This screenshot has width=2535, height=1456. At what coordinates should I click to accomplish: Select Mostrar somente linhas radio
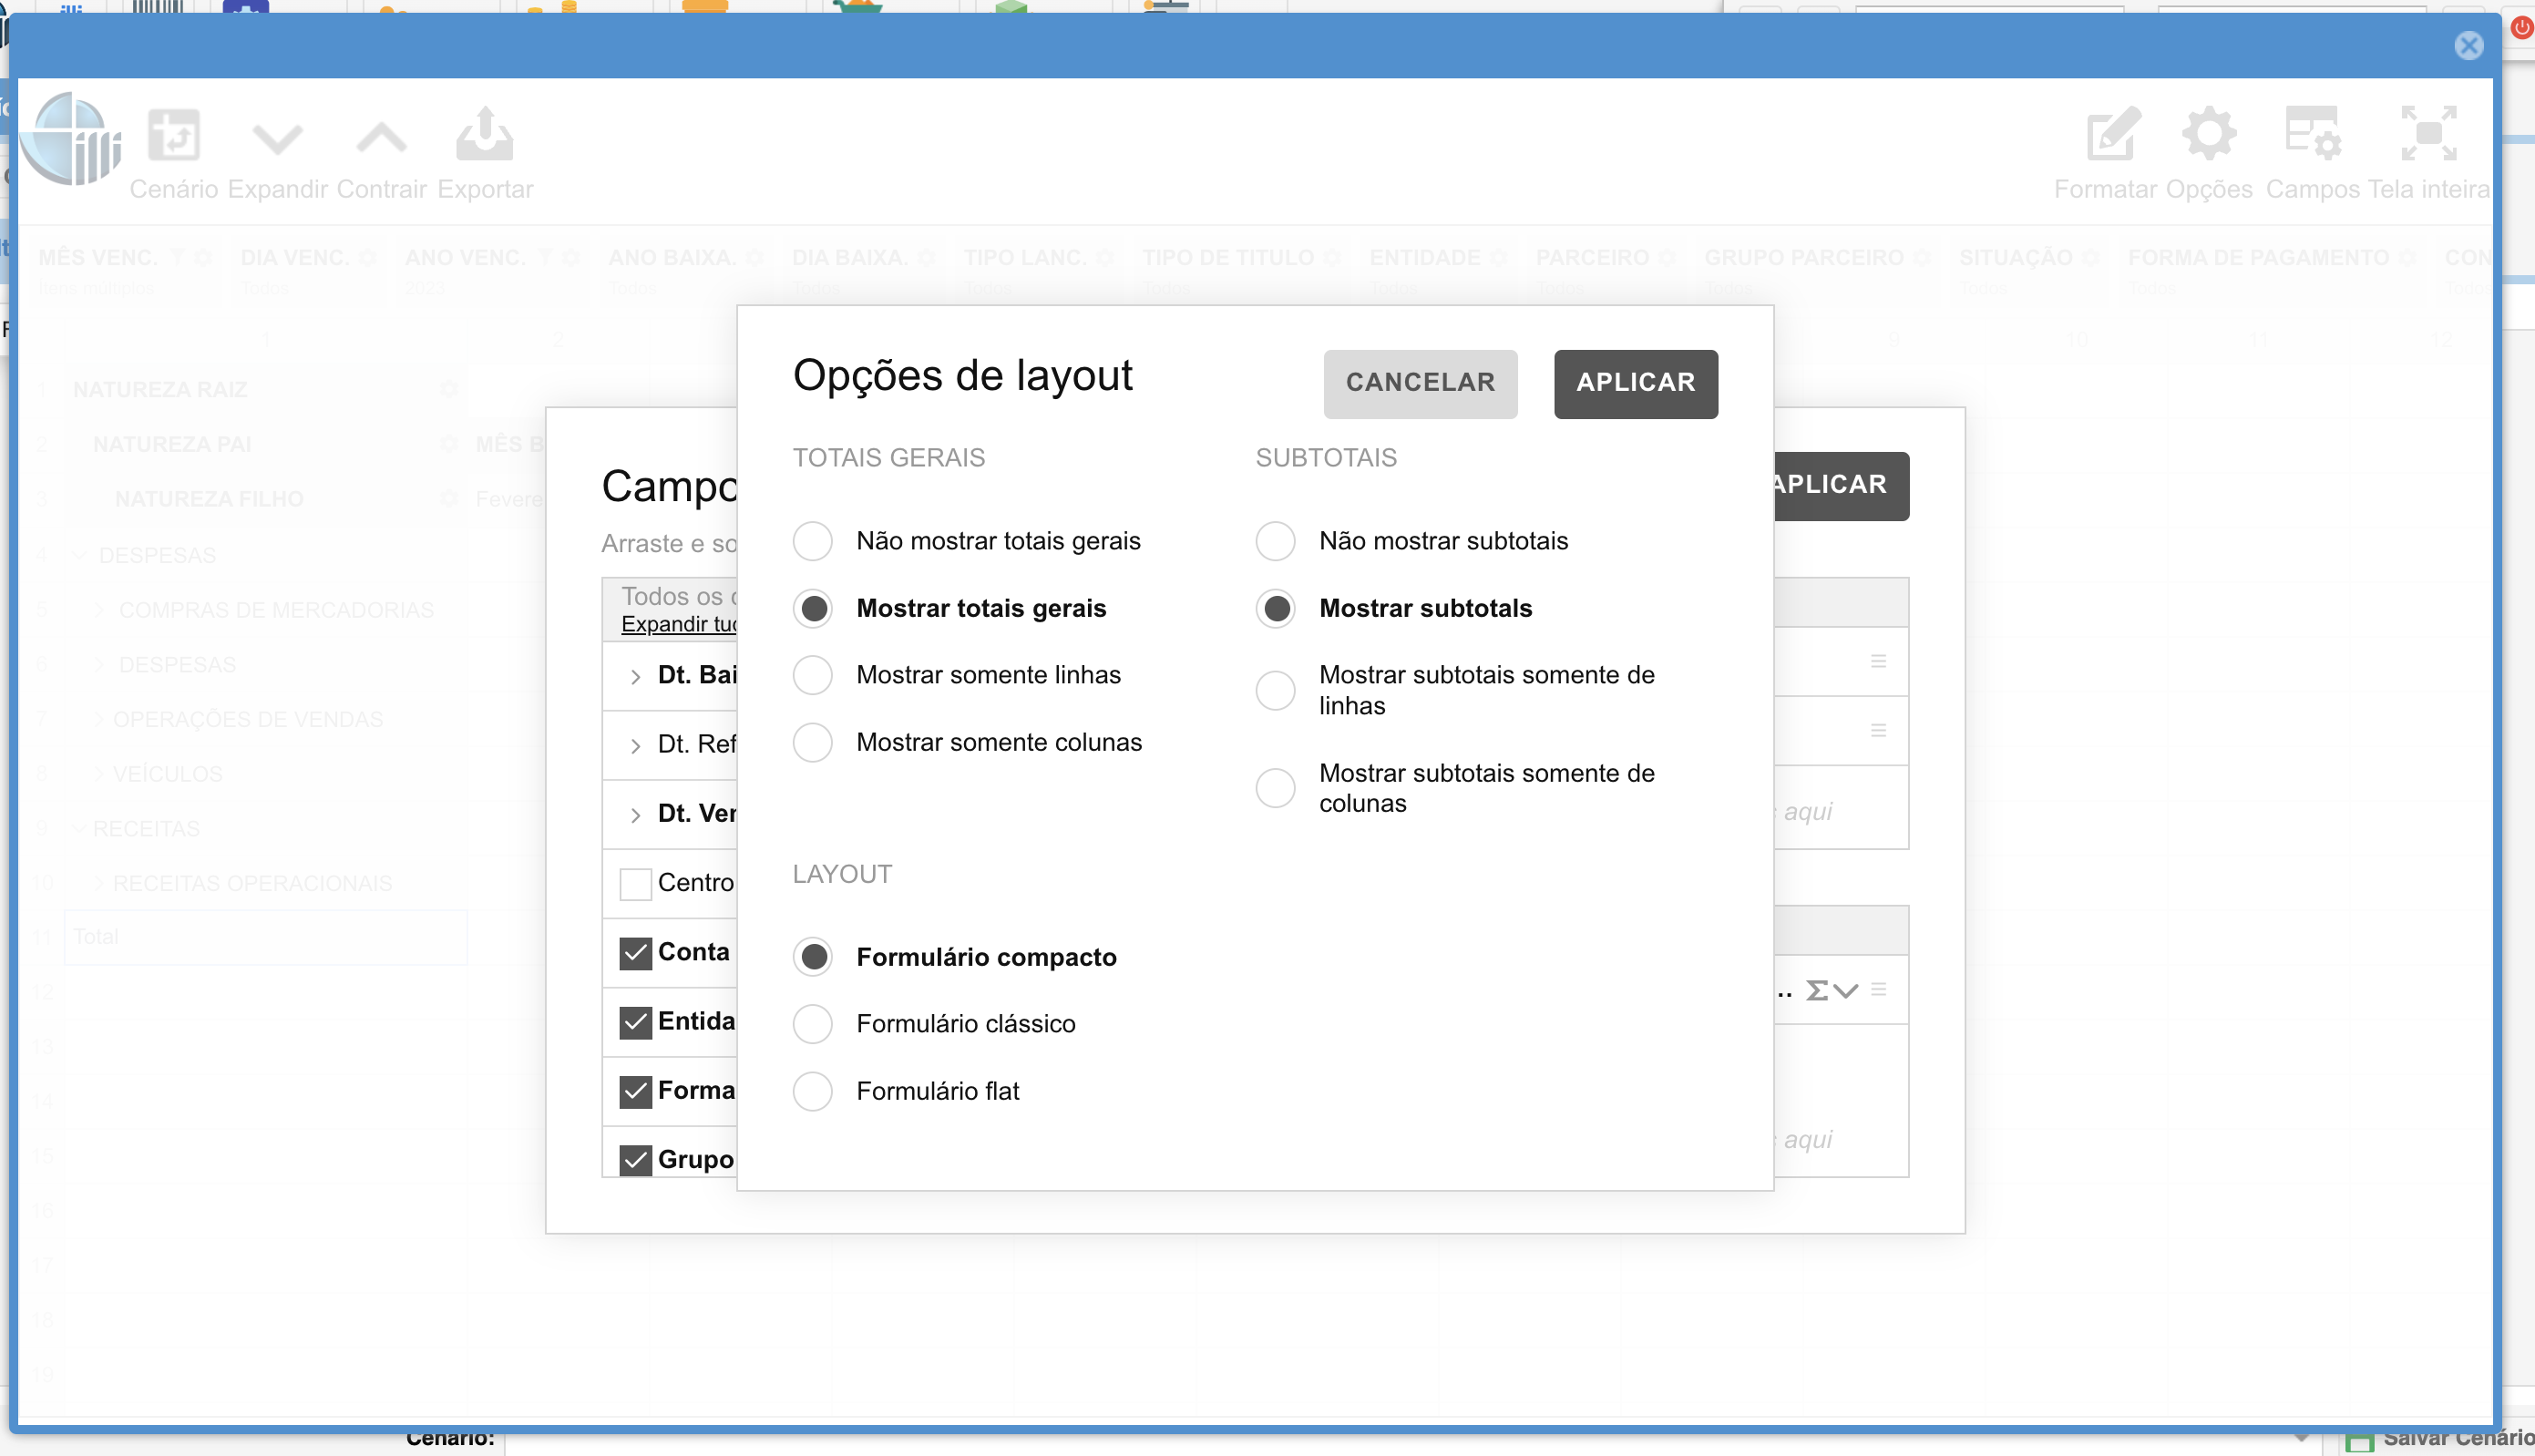coord(813,675)
